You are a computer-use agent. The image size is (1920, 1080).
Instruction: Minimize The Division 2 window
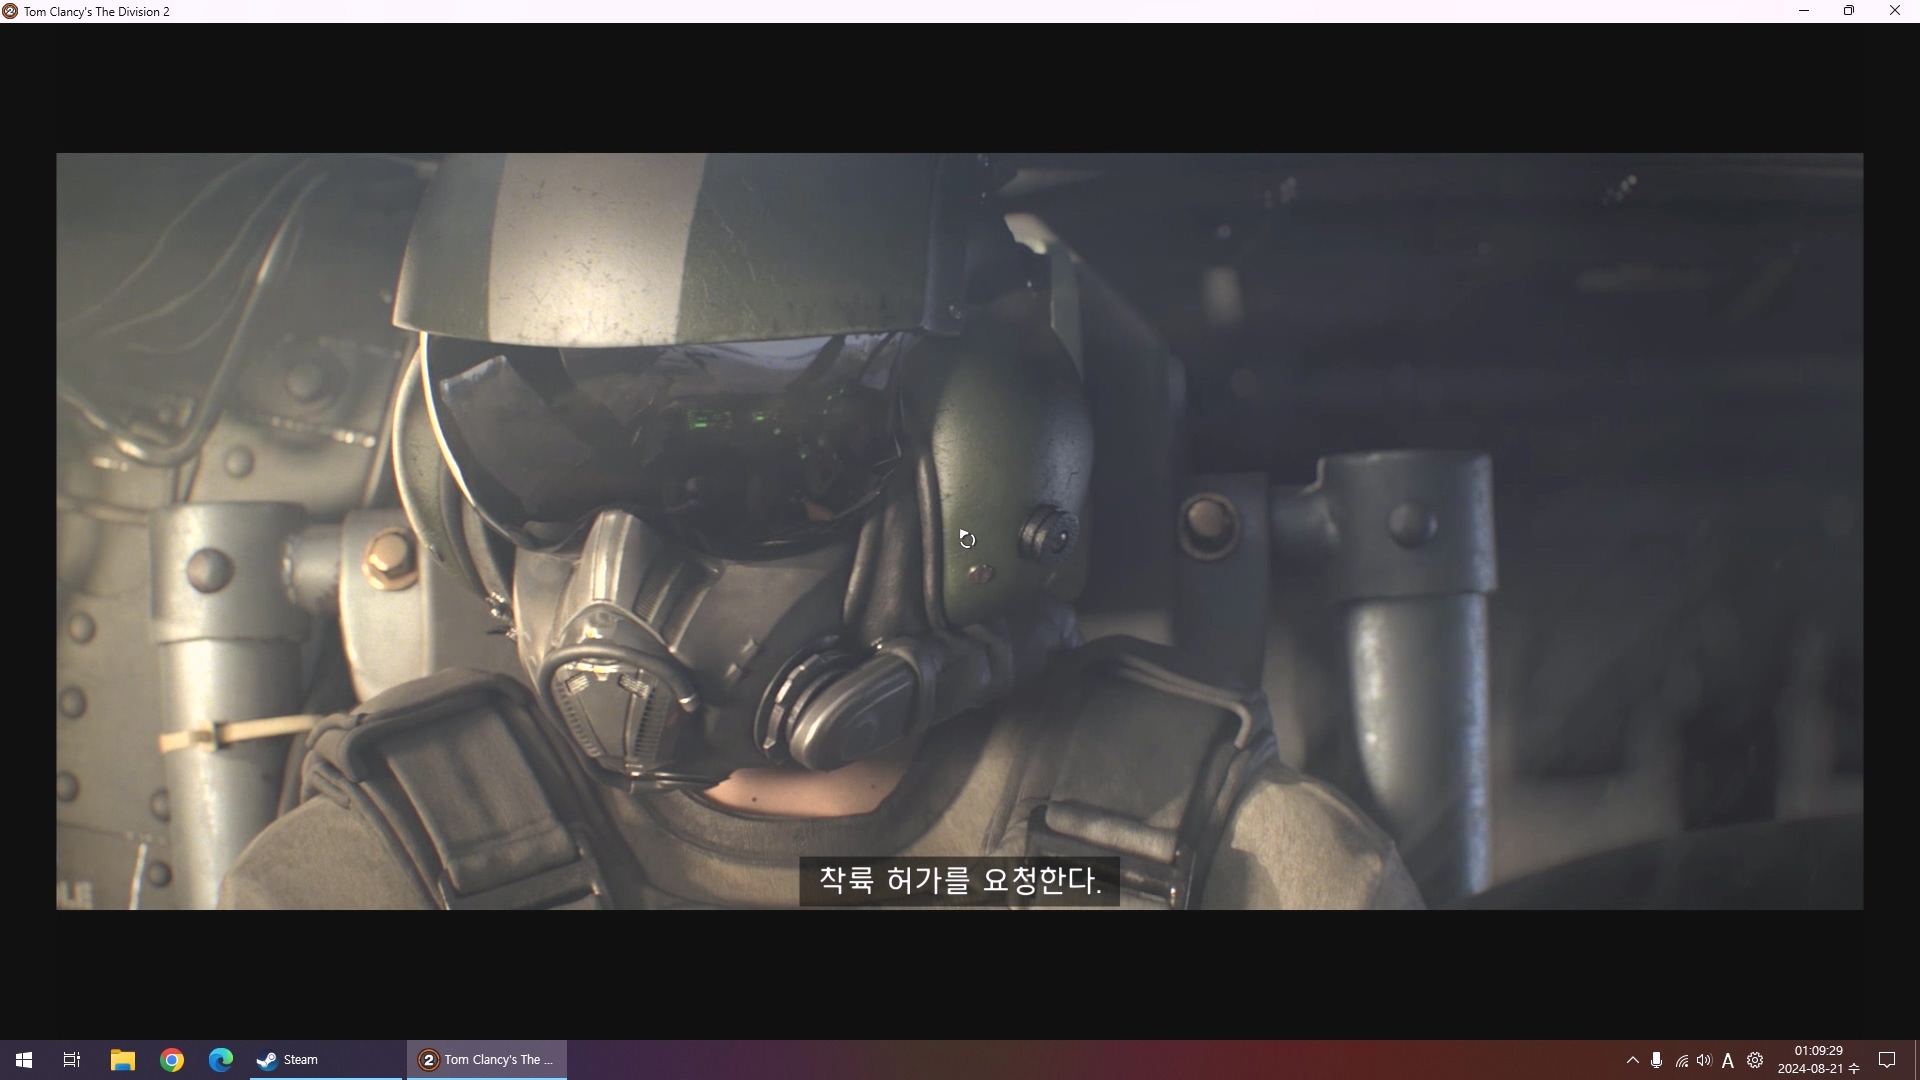point(1804,11)
